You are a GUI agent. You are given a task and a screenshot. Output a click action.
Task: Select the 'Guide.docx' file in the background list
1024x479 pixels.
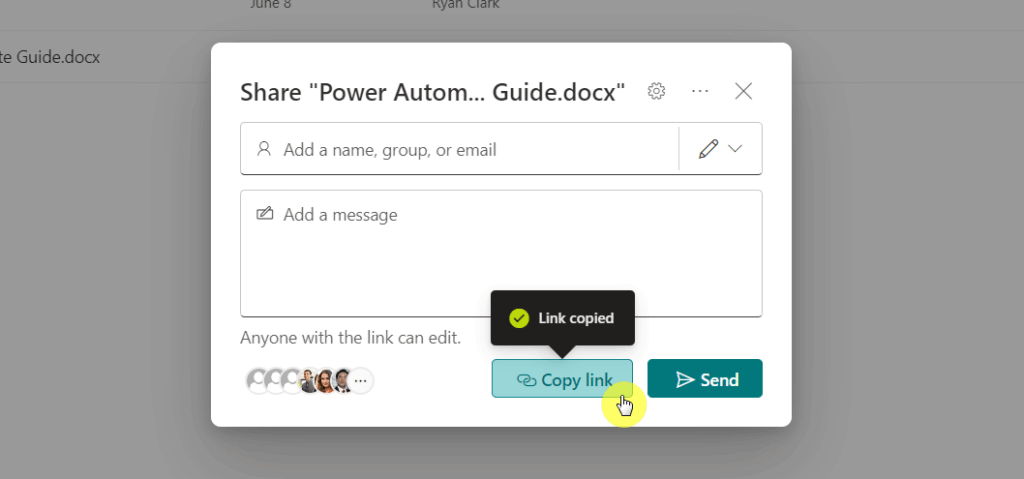click(50, 58)
